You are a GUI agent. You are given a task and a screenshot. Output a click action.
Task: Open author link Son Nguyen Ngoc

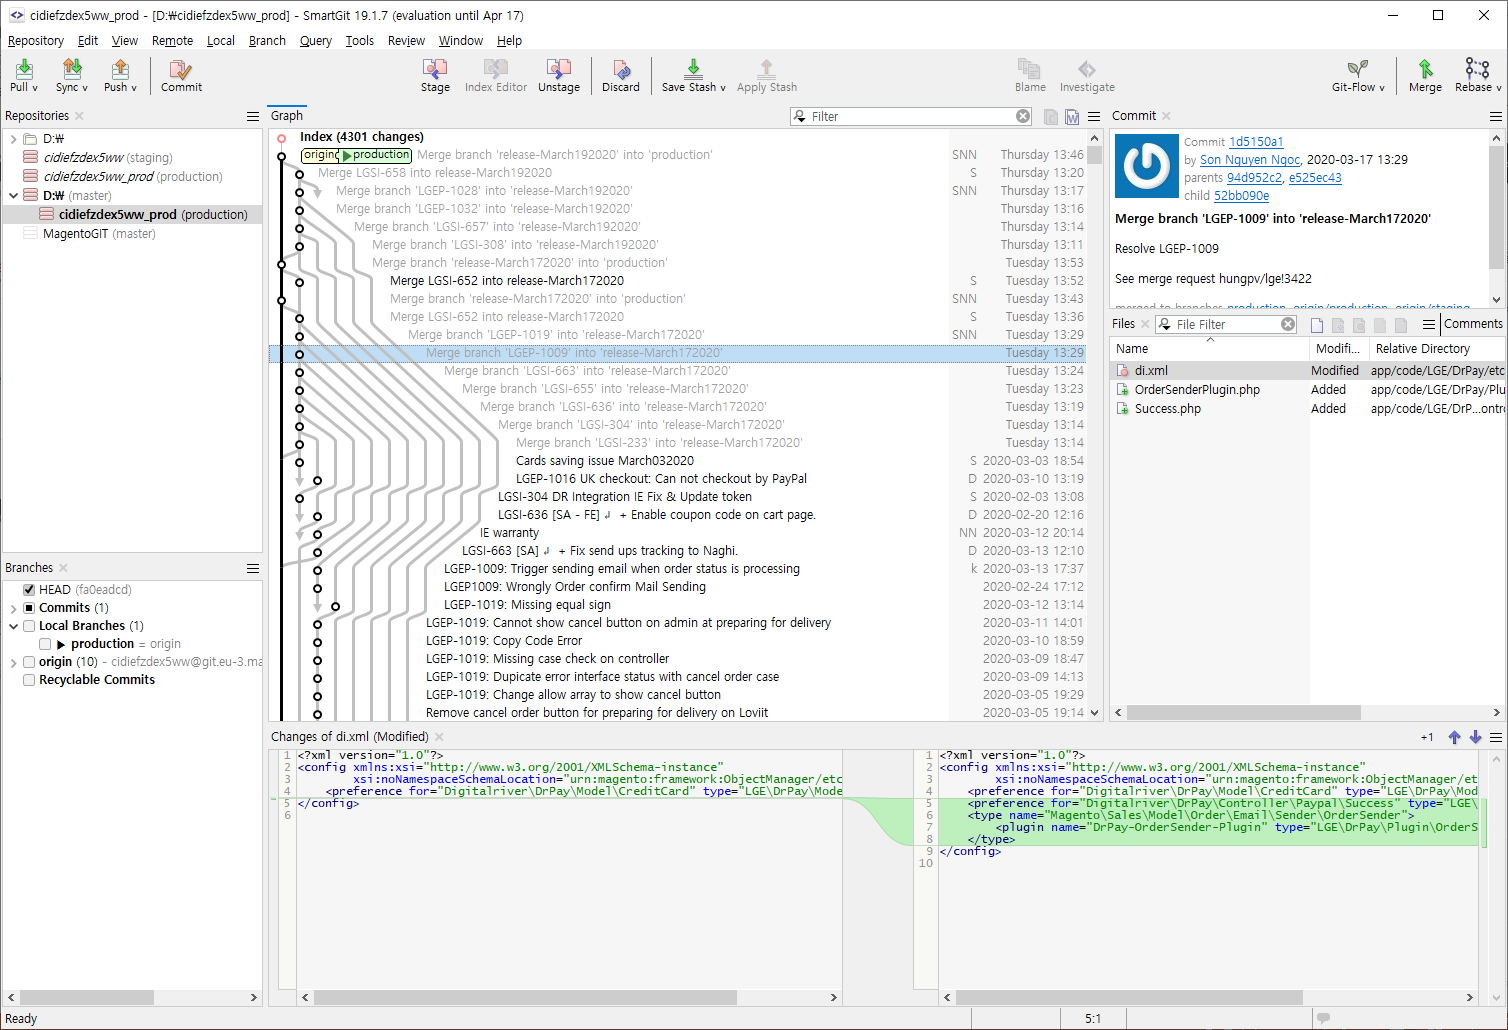click(1250, 160)
